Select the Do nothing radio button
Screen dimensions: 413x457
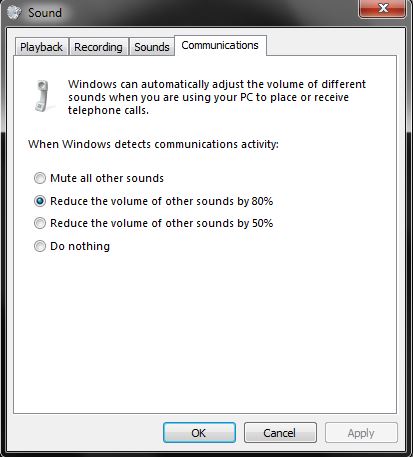tap(40, 246)
